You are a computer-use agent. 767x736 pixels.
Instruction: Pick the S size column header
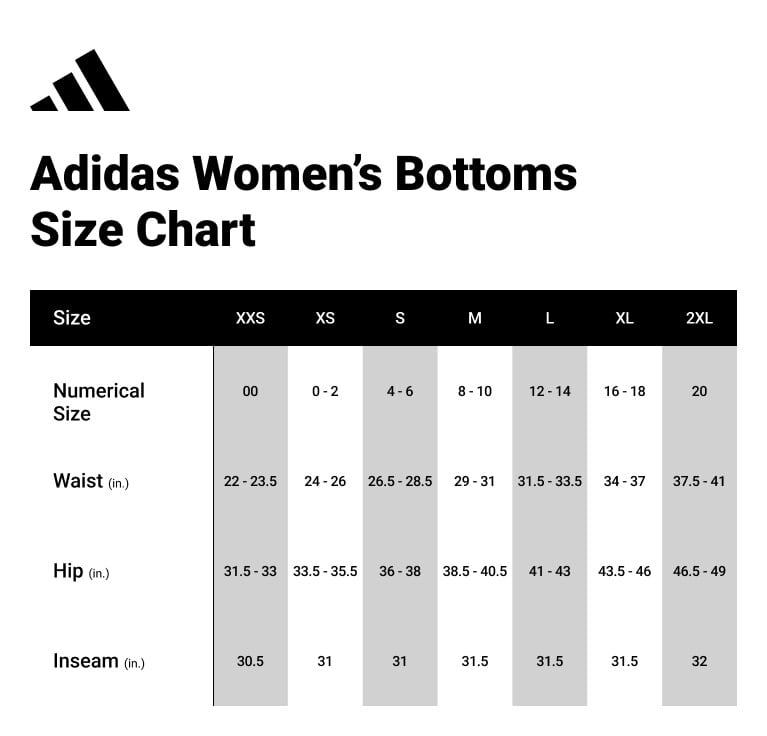pyautogui.click(x=400, y=318)
